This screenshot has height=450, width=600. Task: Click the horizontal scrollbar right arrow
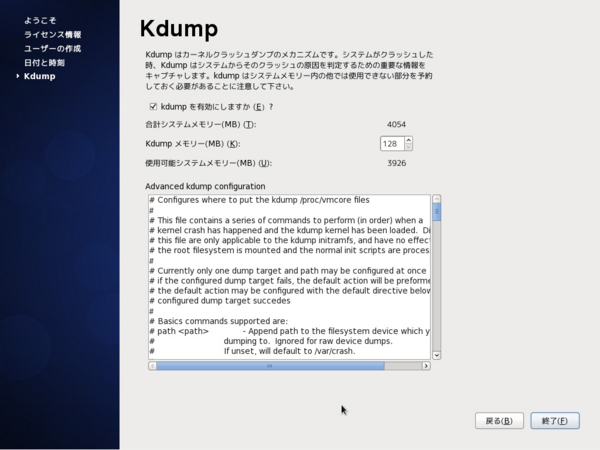[426, 366]
